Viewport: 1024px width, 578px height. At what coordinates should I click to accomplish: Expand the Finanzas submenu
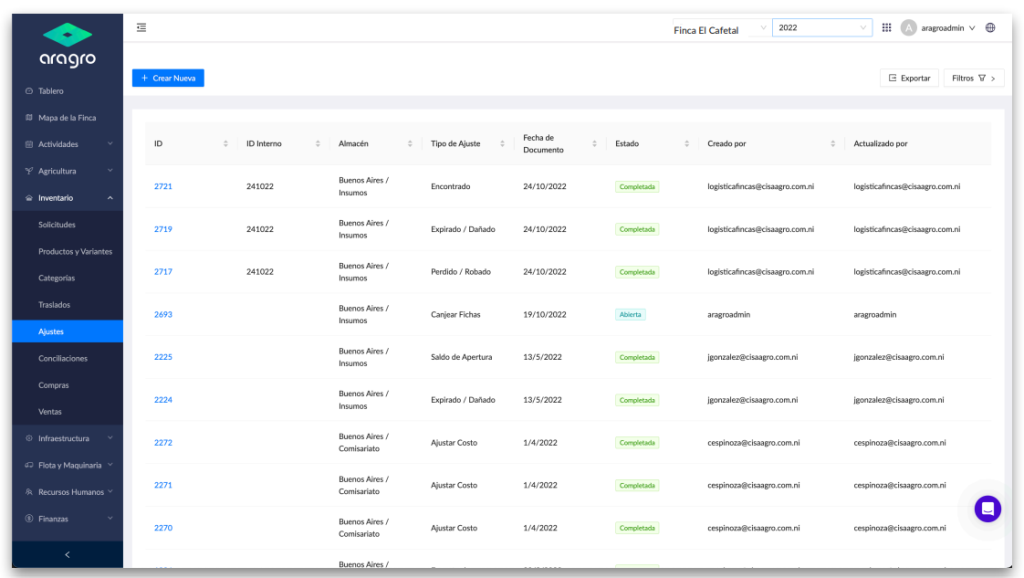[x=110, y=519]
